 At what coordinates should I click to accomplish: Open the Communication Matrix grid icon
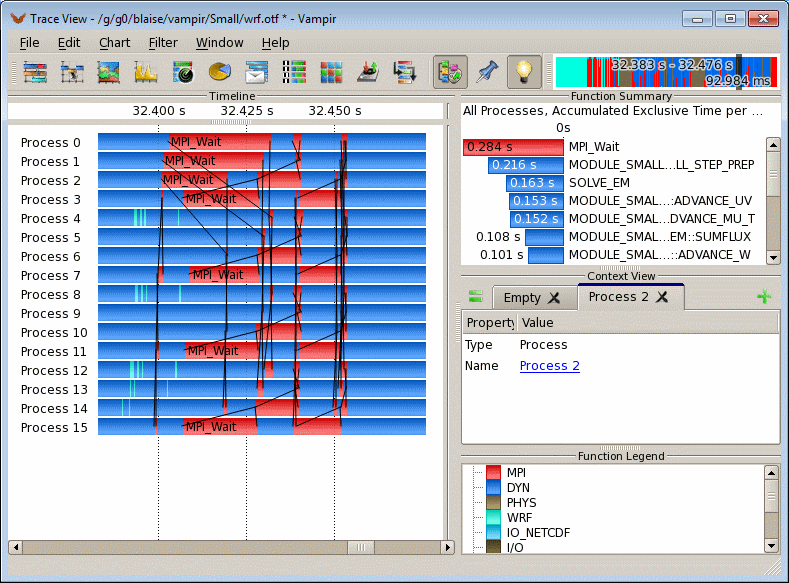331,72
